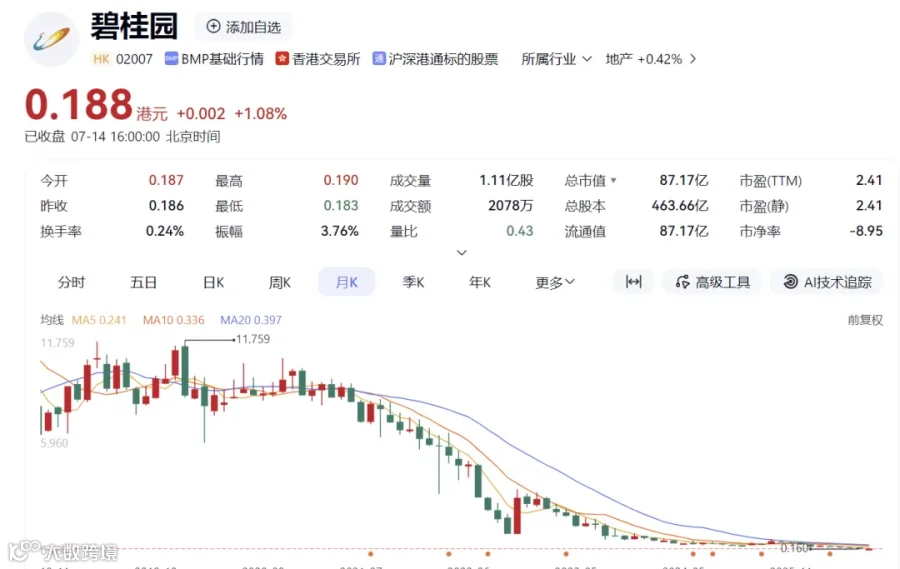Click the 5.960 y-axis price label
Image resolution: width=900 pixels, height=569 pixels.
pos(54,443)
